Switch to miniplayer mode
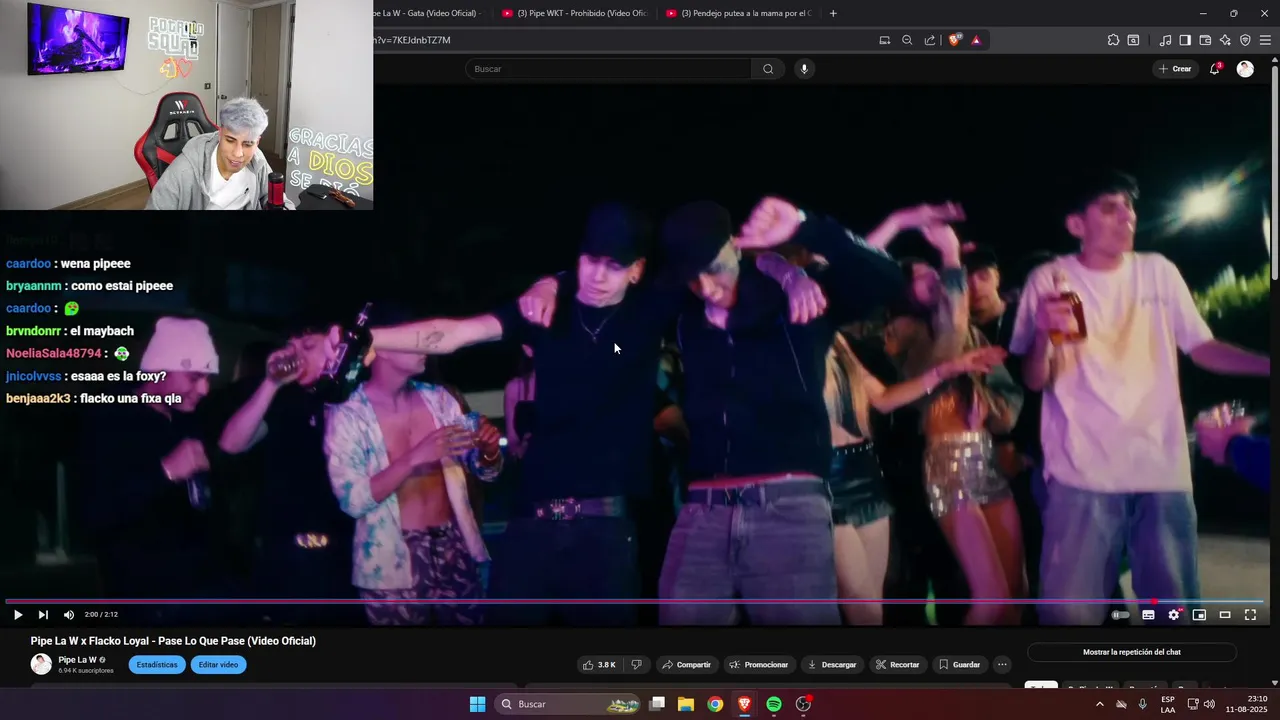1280x720 pixels. (x=1199, y=615)
